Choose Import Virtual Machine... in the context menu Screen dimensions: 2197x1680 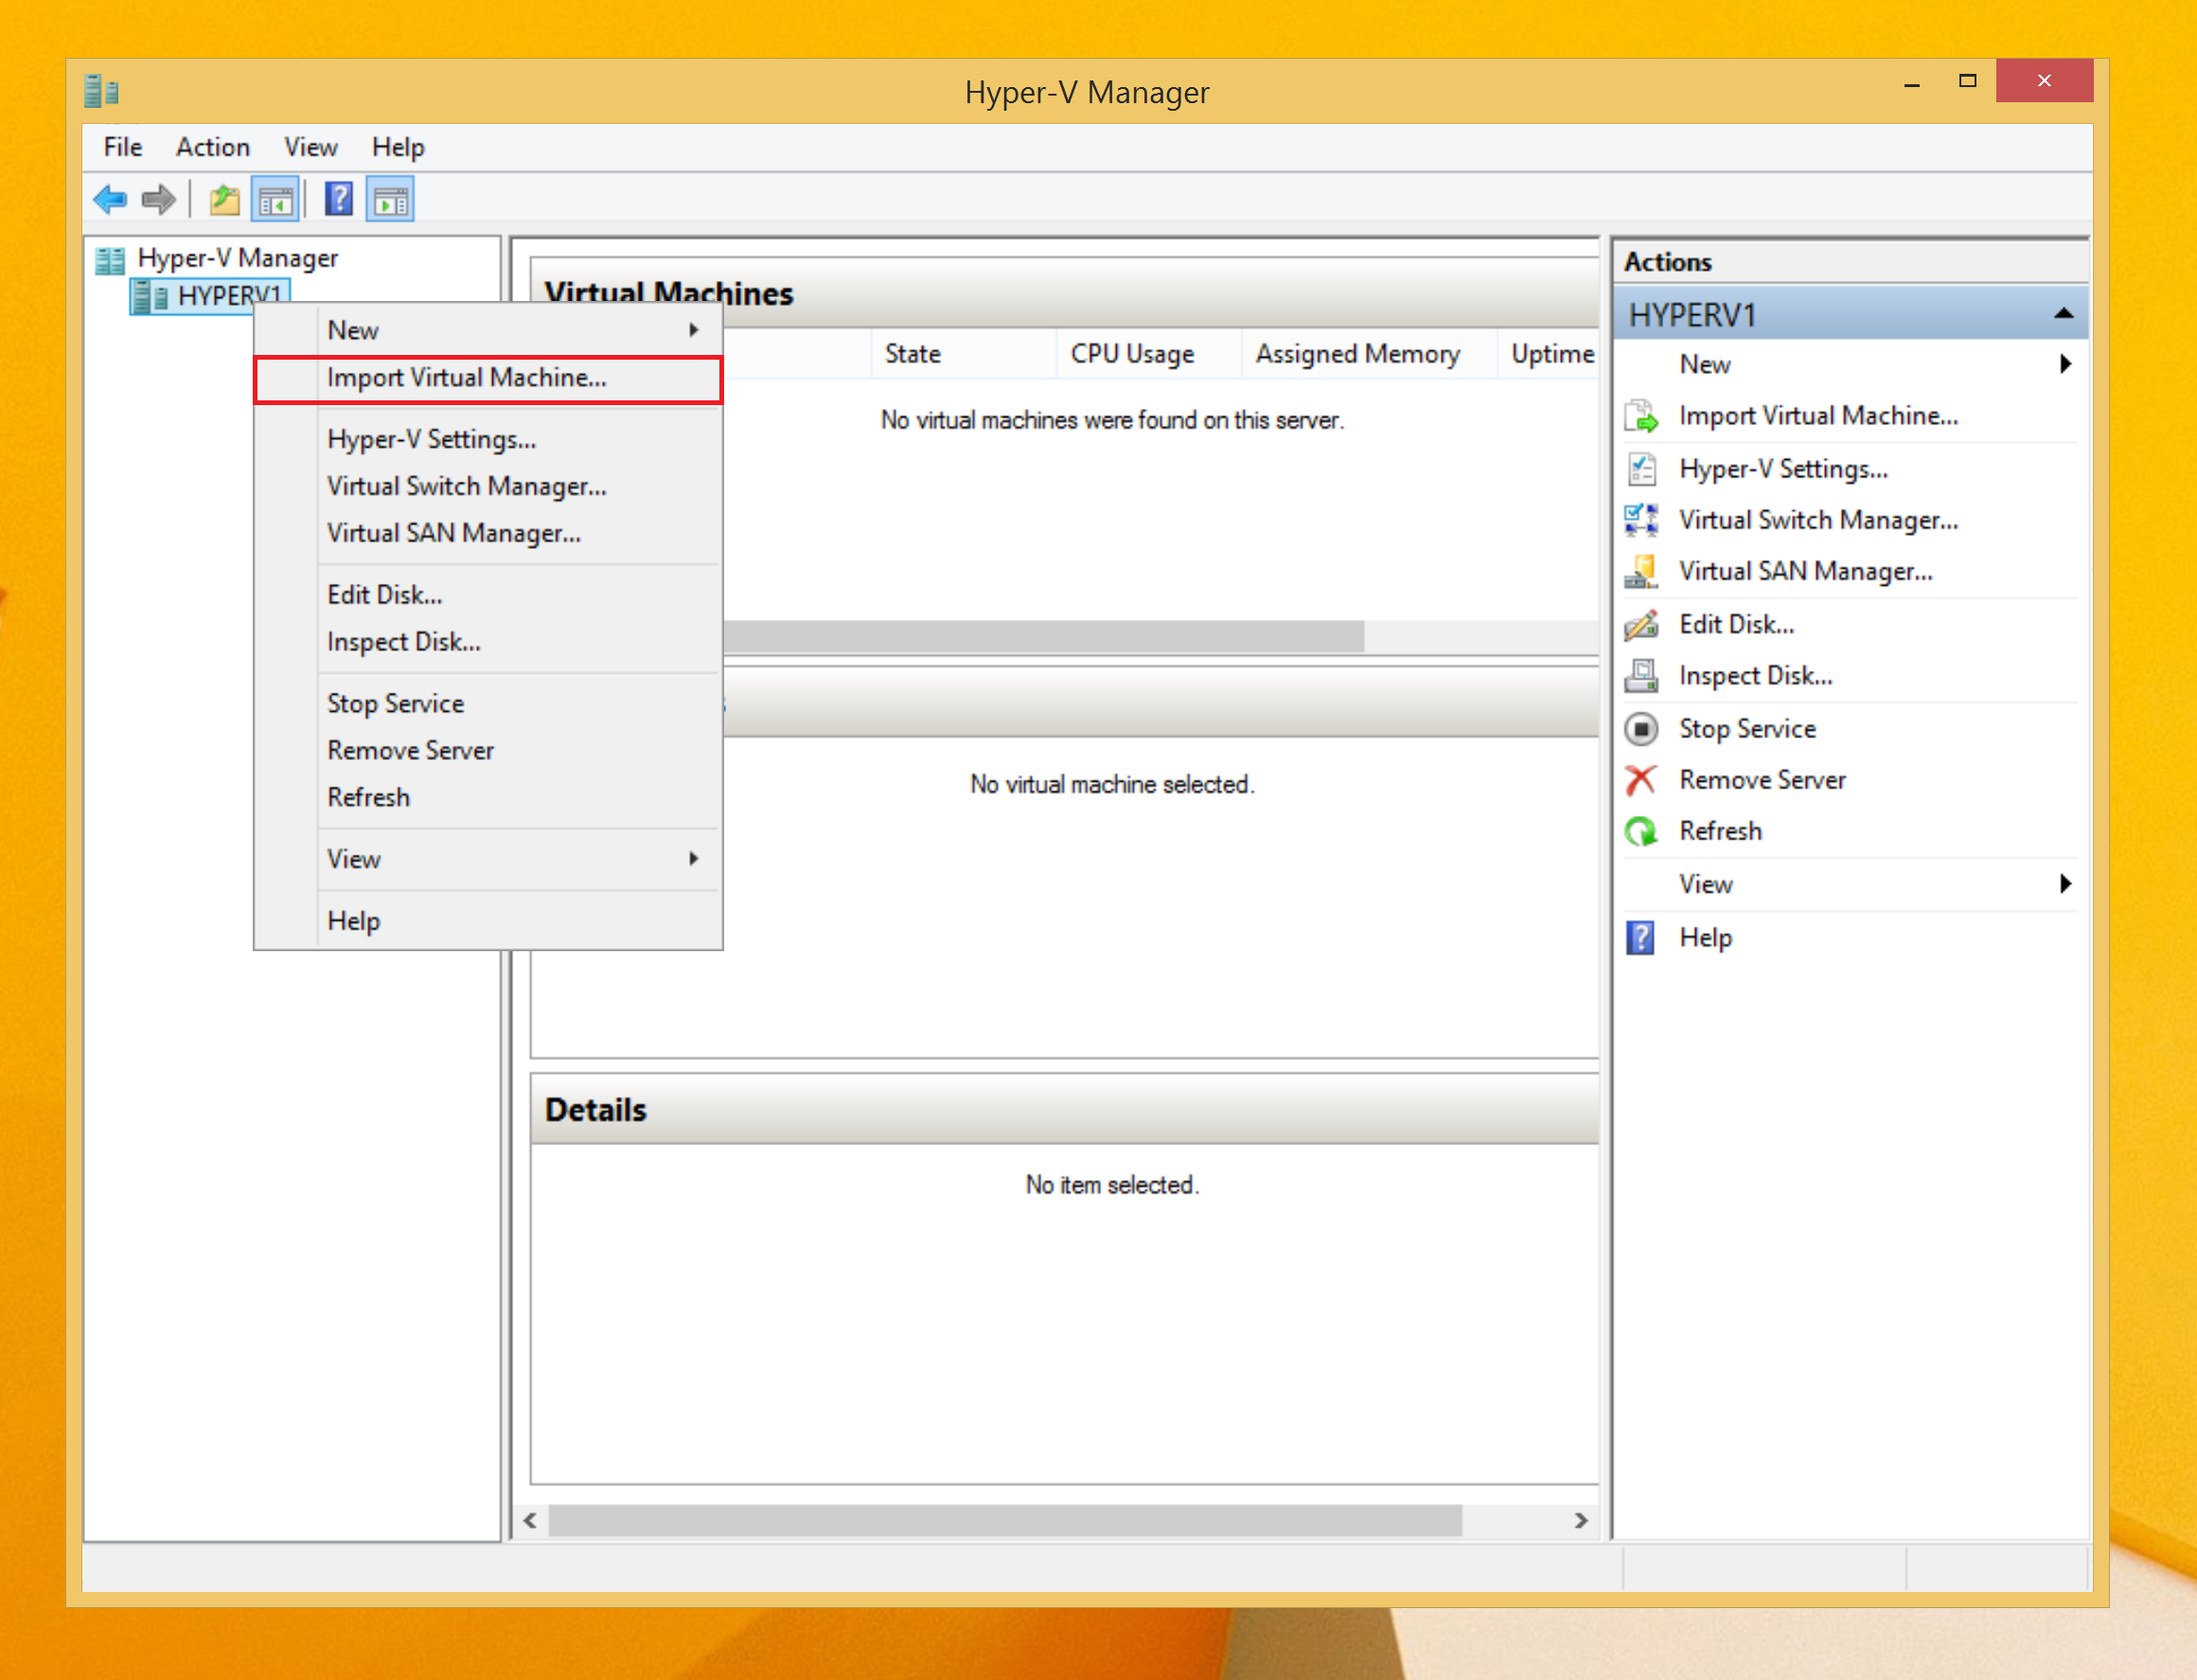coord(488,378)
